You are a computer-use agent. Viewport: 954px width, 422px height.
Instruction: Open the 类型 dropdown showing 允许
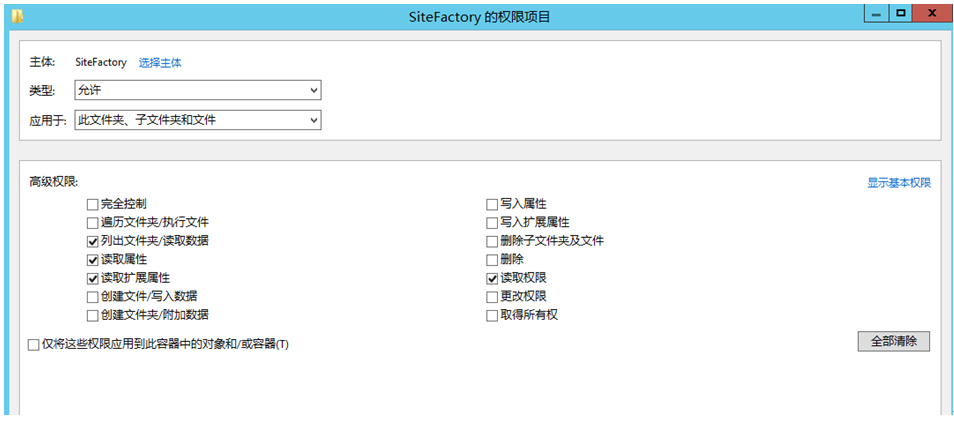coord(198,90)
